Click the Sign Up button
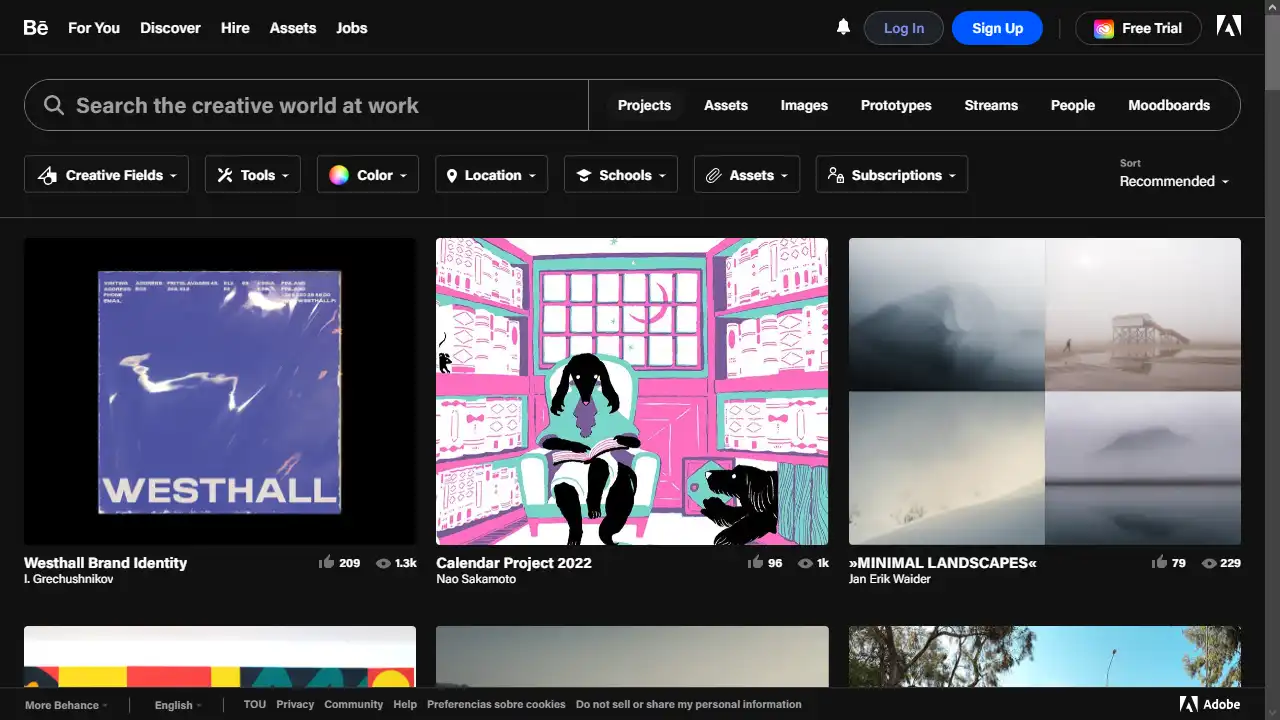The width and height of the screenshot is (1280, 720). tap(997, 28)
